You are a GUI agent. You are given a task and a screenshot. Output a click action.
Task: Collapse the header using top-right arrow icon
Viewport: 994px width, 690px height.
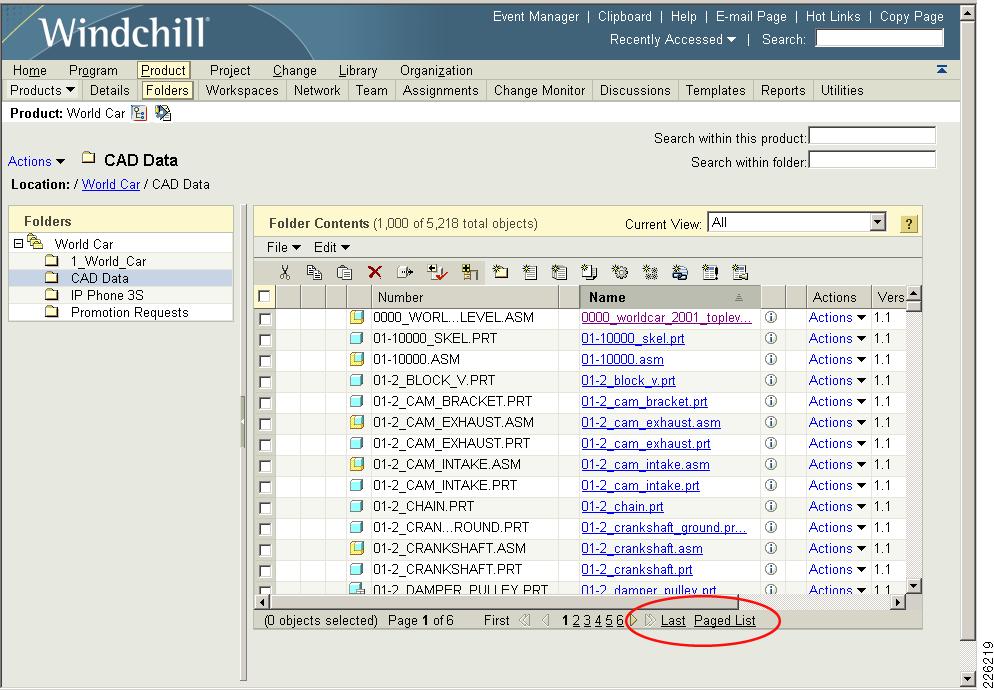942,70
